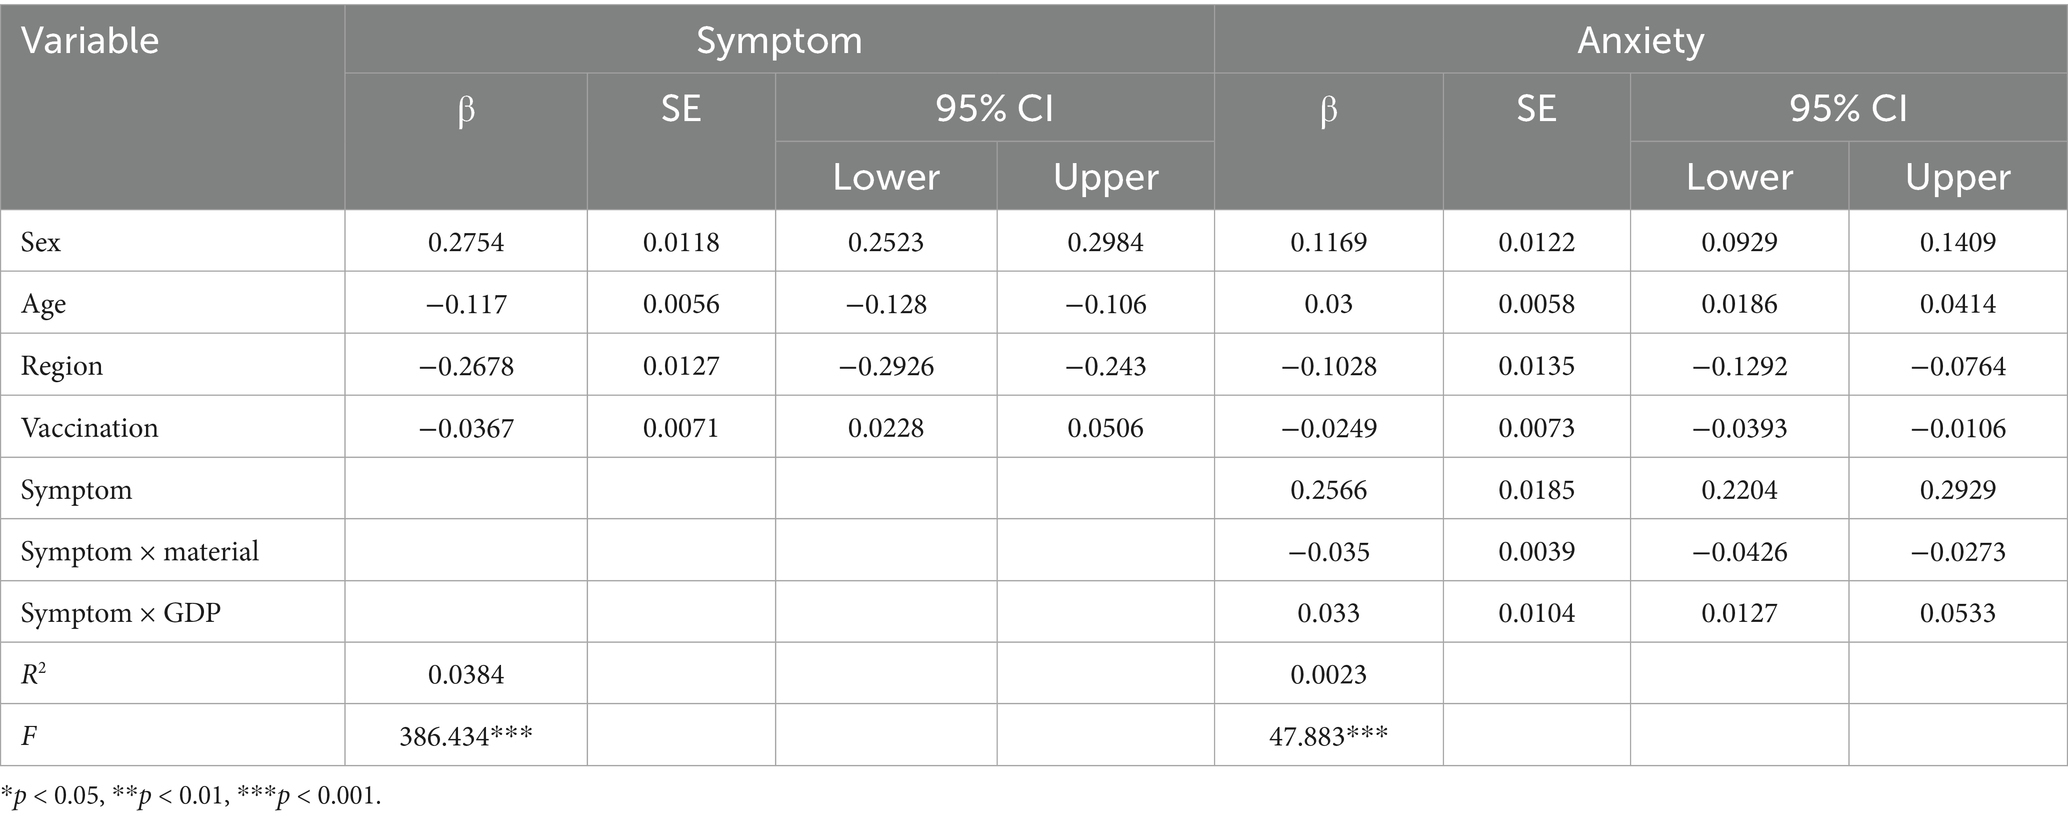This screenshot has width=2068, height=820.
Task: Click the "Symptom" top group header
Action: [779, 41]
